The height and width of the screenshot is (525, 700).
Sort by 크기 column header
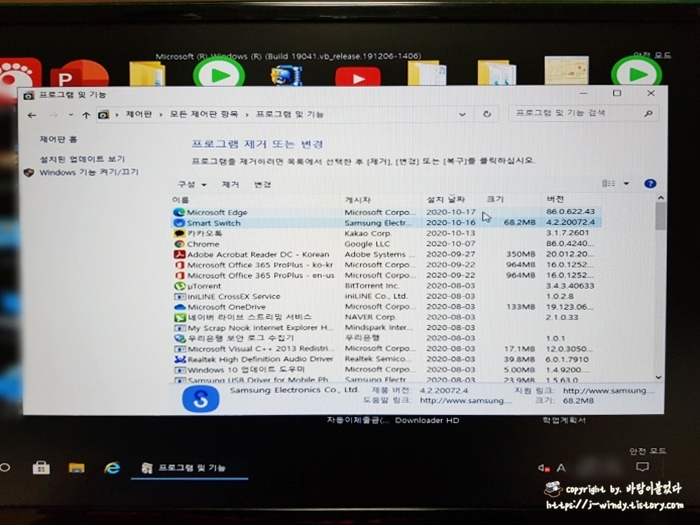point(495,199)
